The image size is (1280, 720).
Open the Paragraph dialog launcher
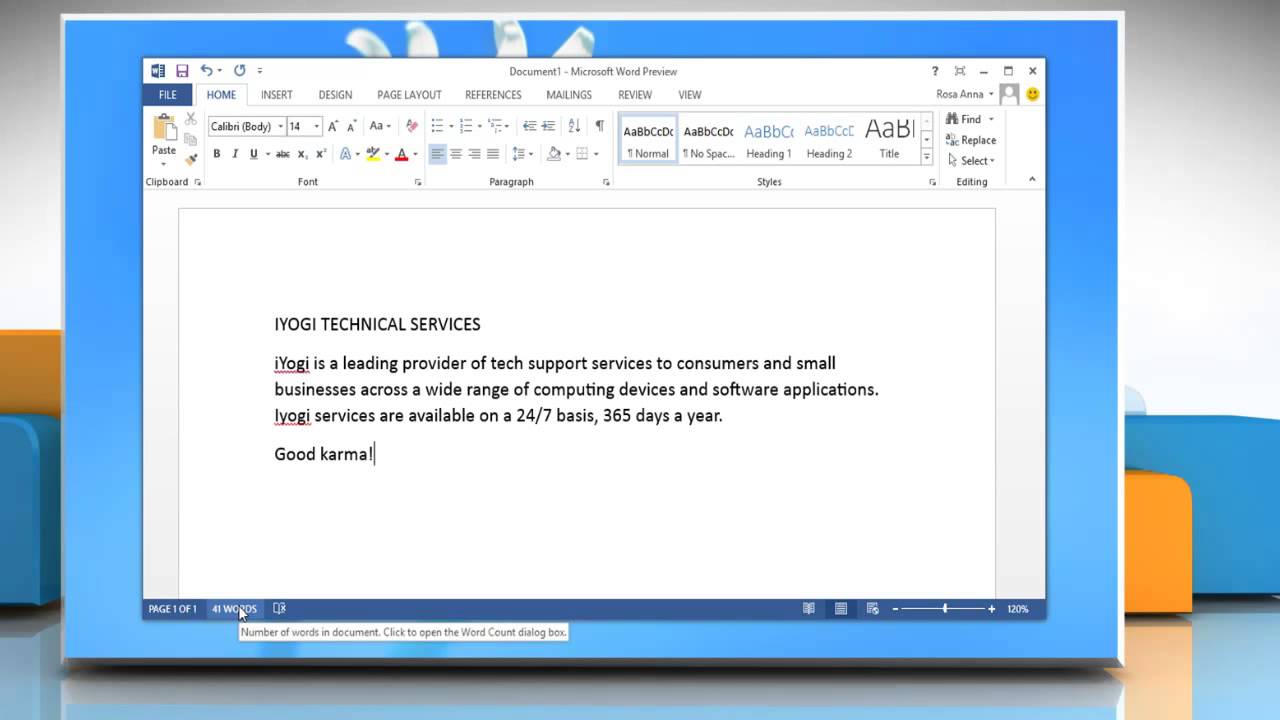pos(606,182)
